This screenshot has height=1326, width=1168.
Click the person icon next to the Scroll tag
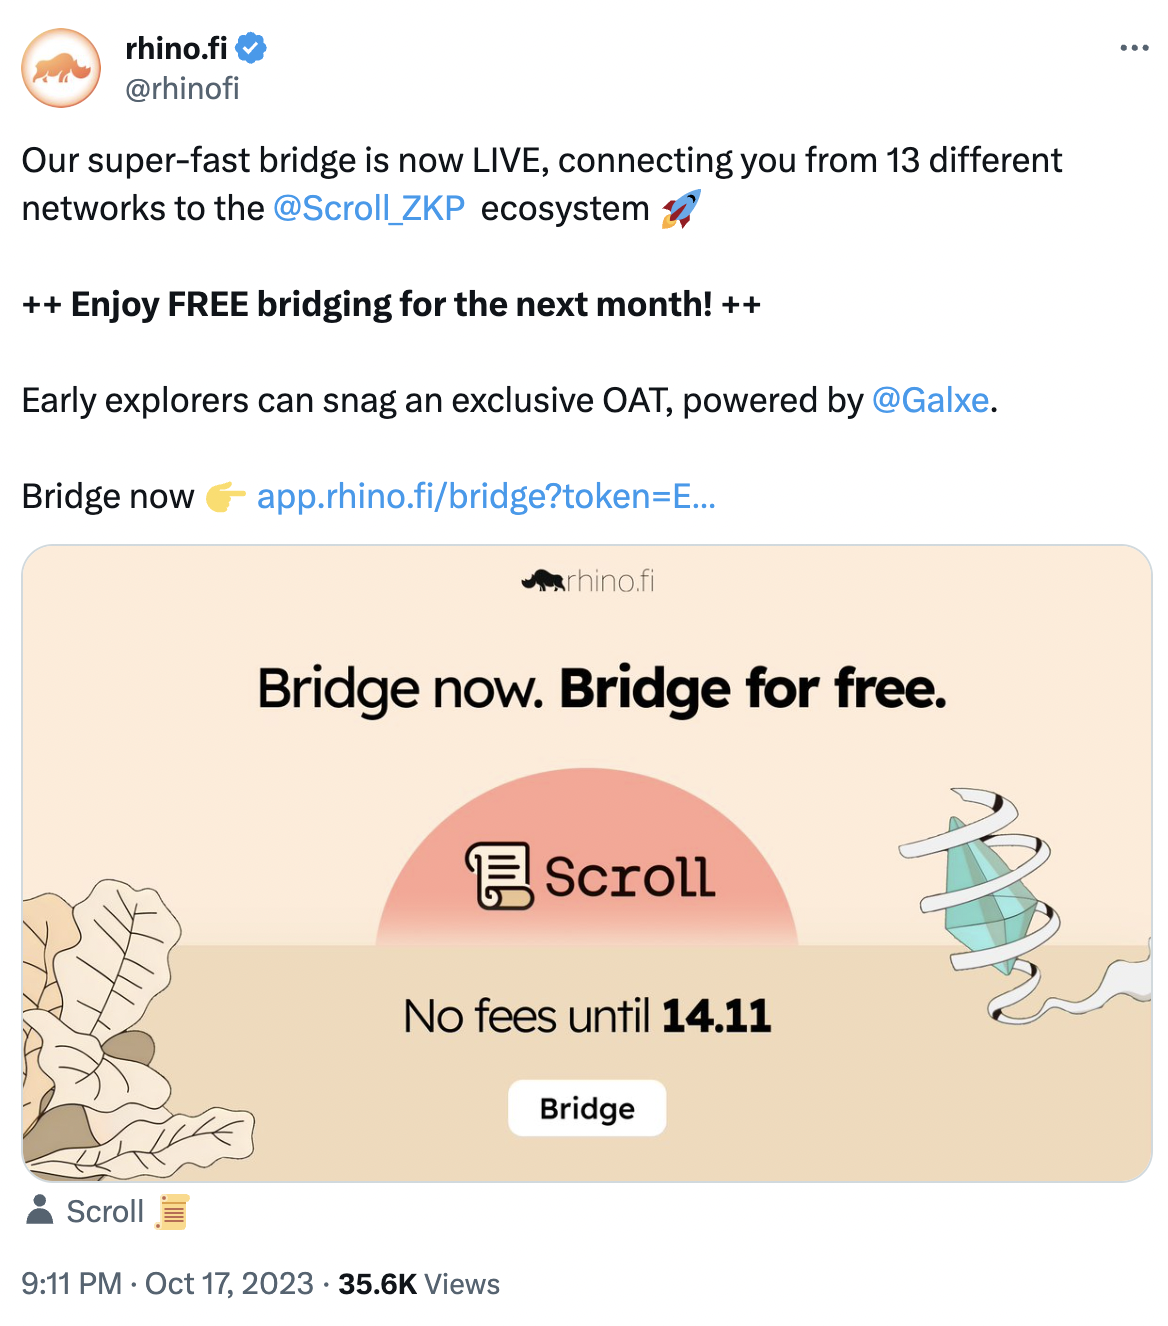pyautogui.click(x=39, y=1210)
